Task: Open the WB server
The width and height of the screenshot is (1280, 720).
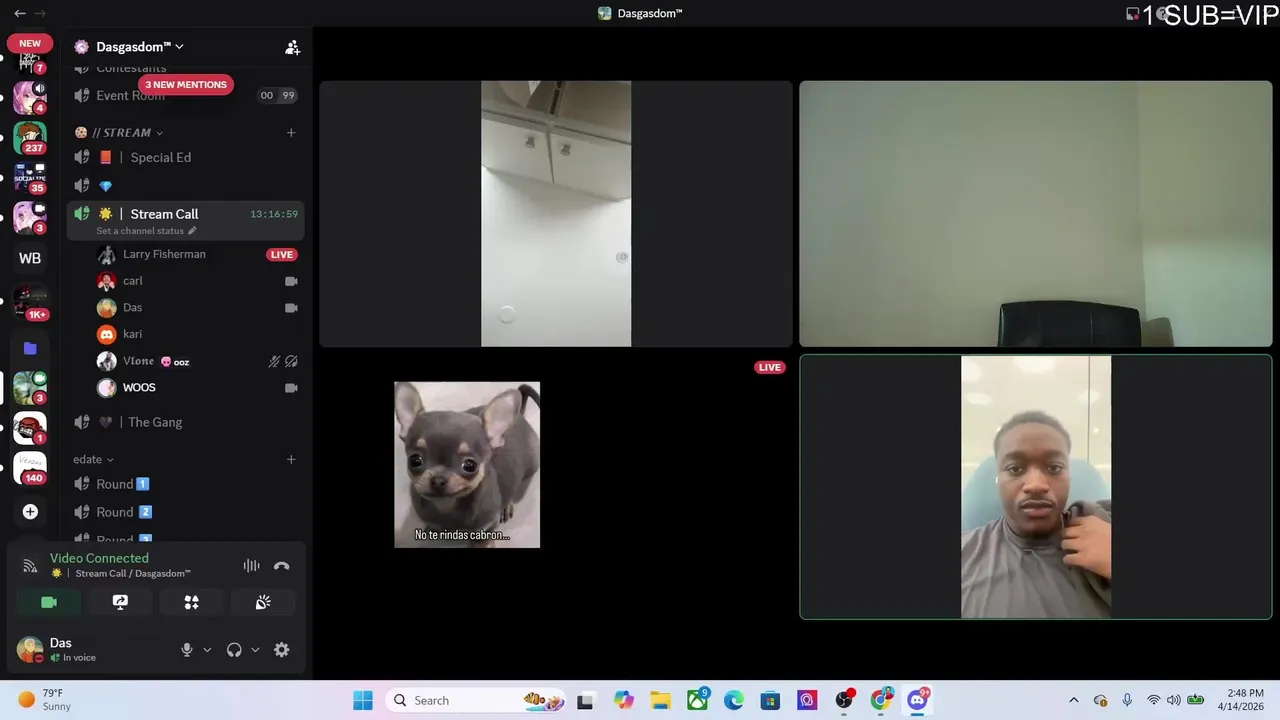Action: (x=30, y=258)
